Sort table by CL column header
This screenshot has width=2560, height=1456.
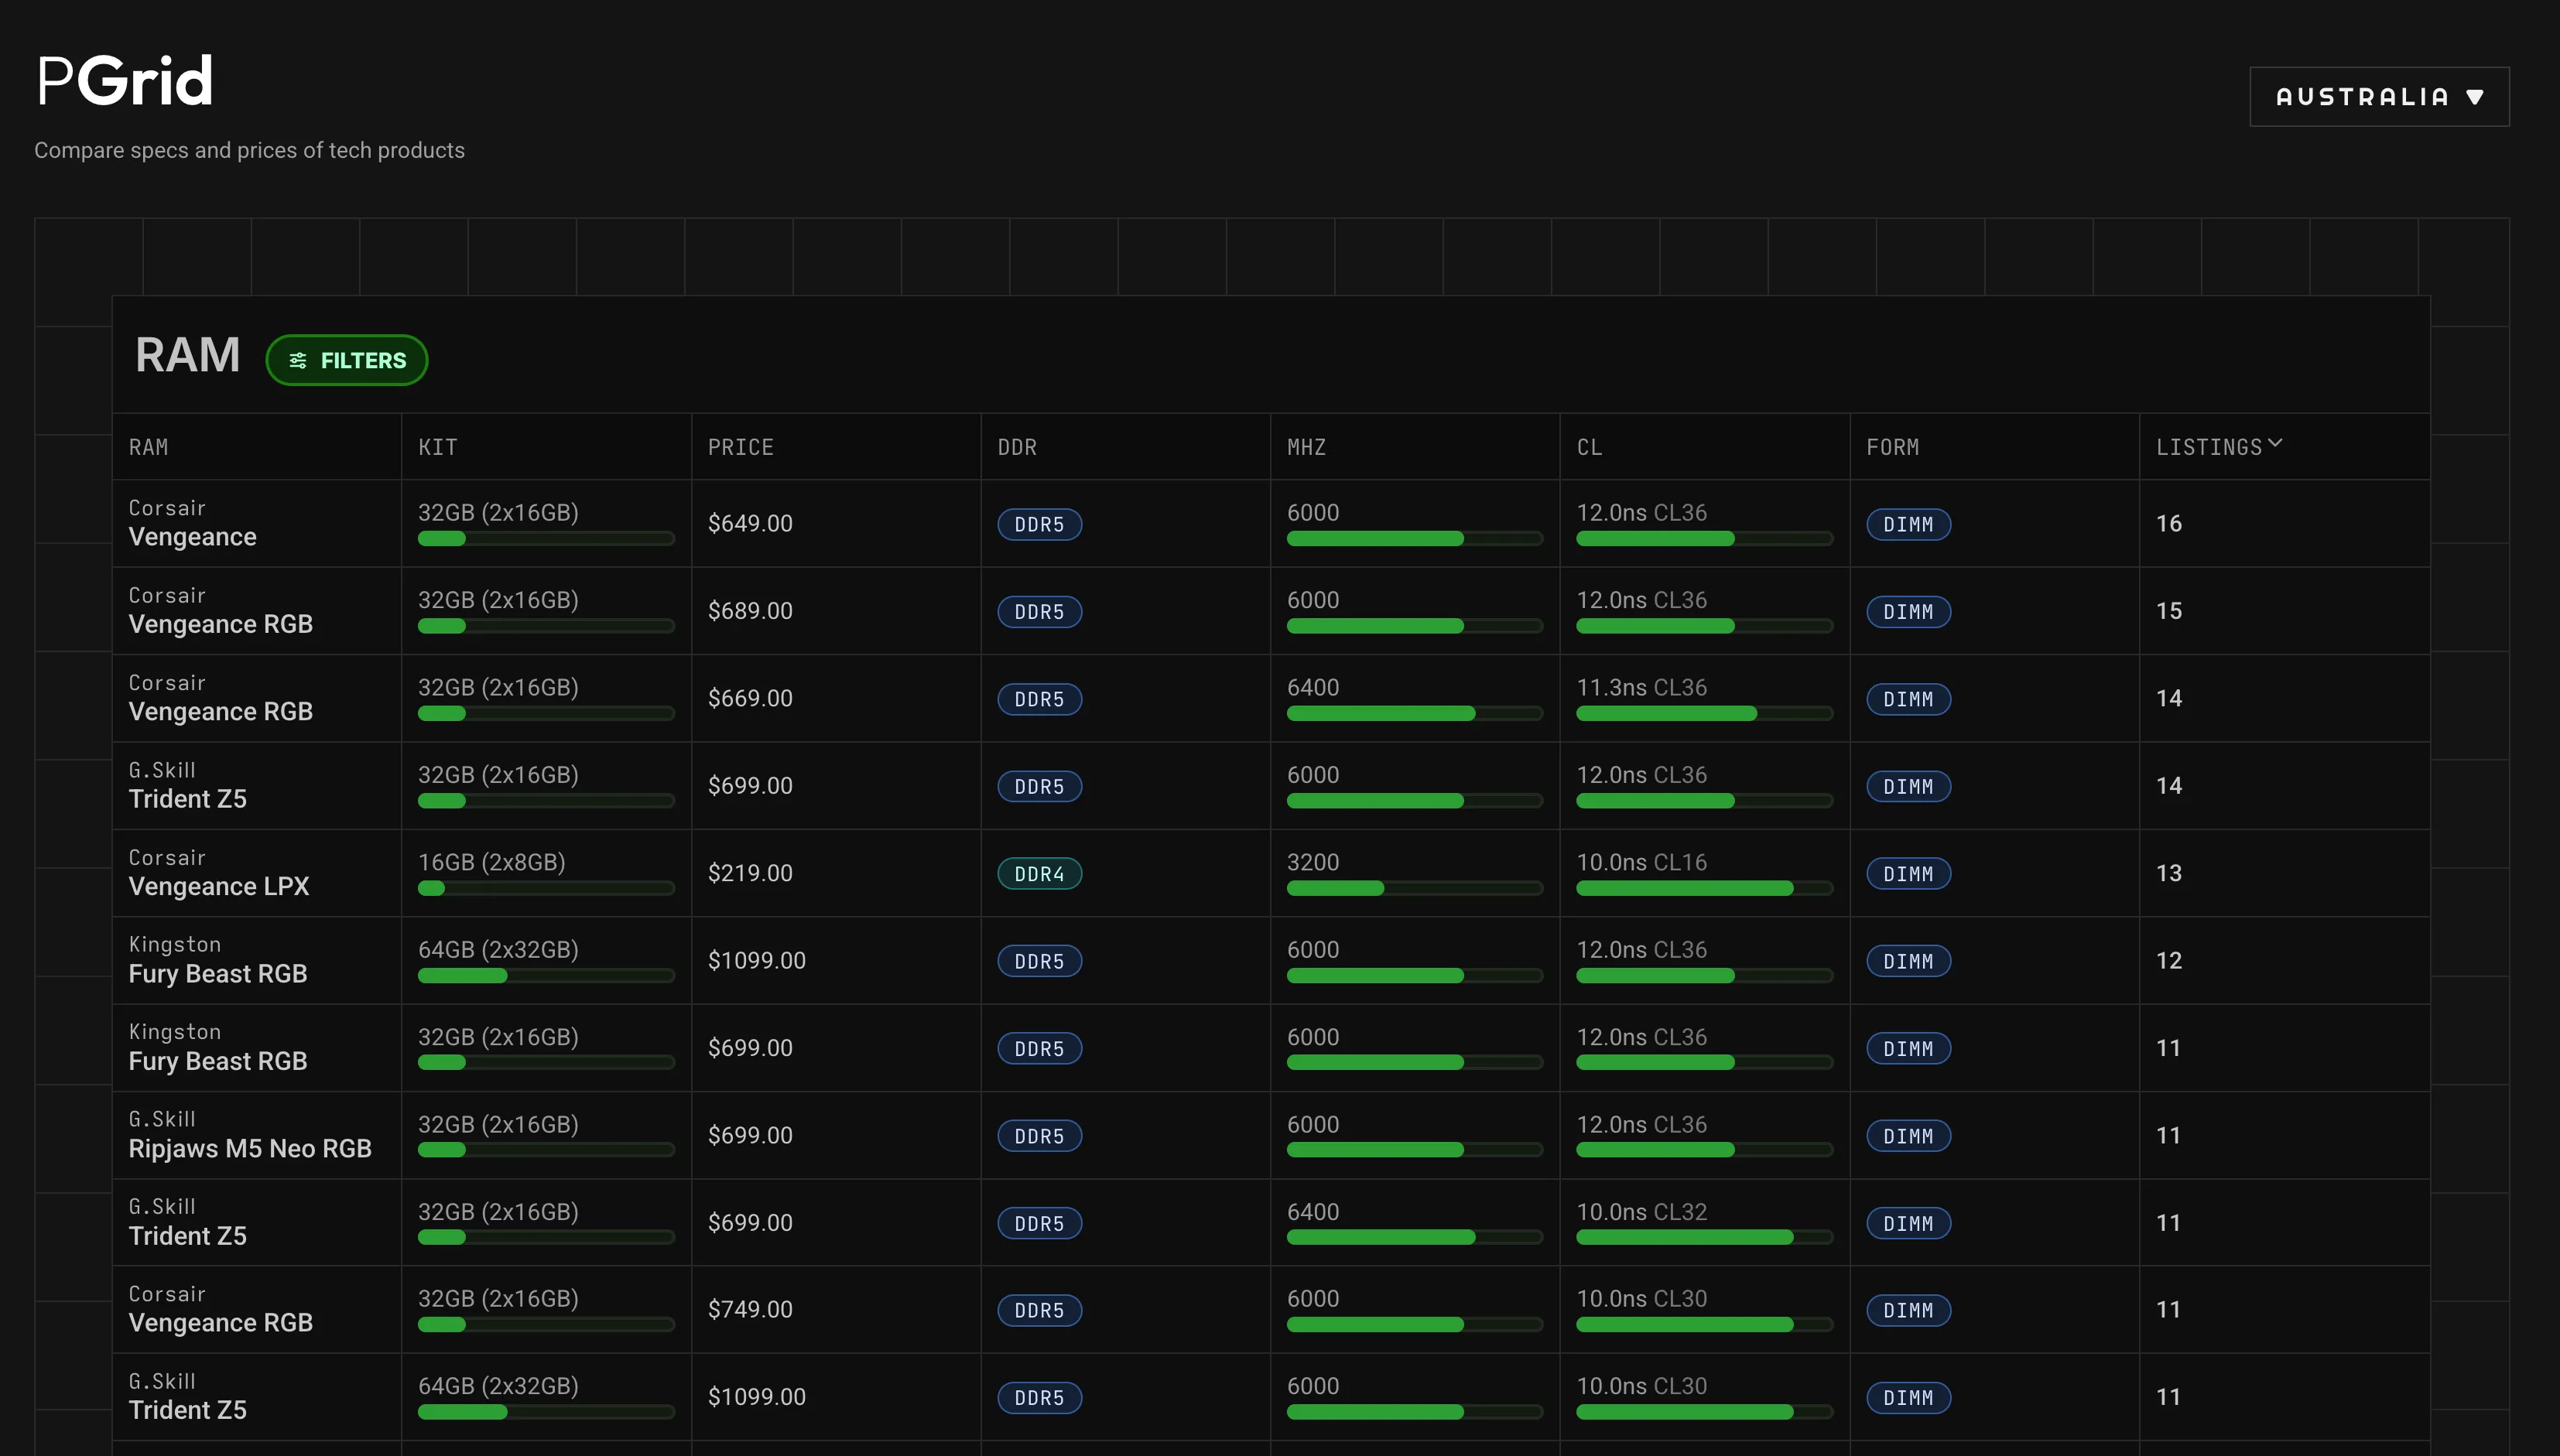click(1589, 447)
